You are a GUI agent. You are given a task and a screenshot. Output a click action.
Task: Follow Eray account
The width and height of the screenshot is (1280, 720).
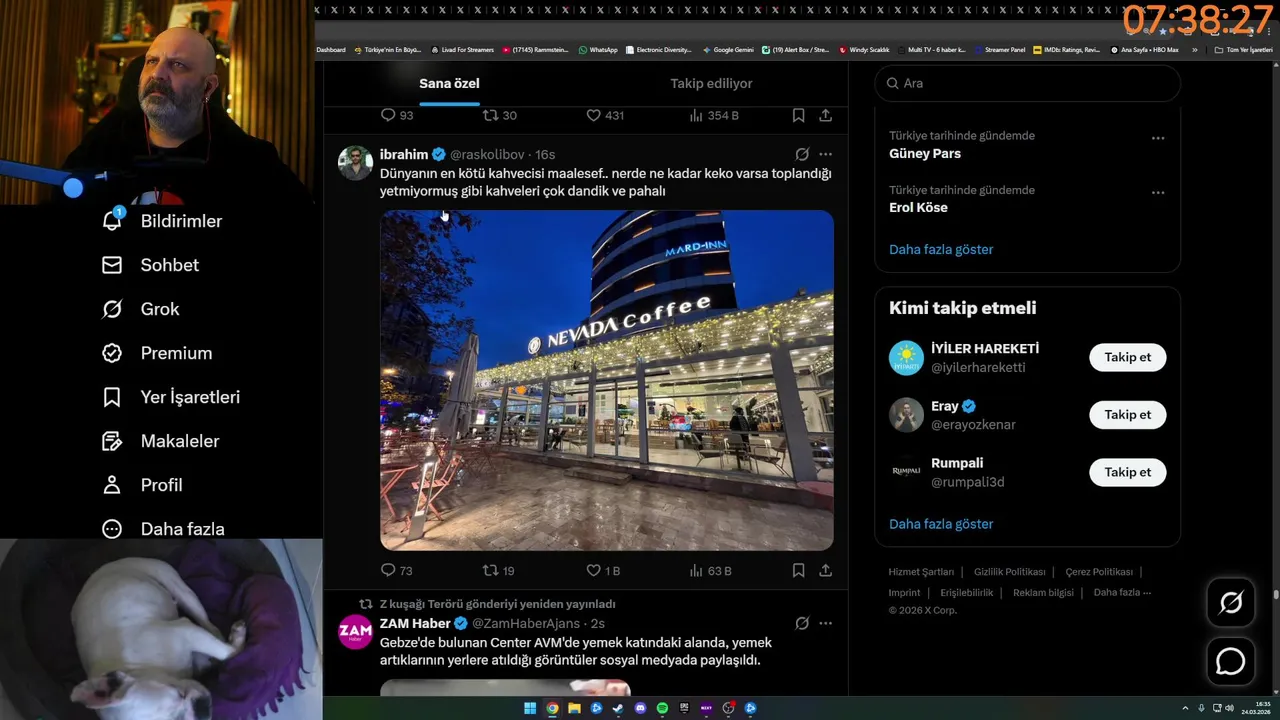pos(1127,414)
